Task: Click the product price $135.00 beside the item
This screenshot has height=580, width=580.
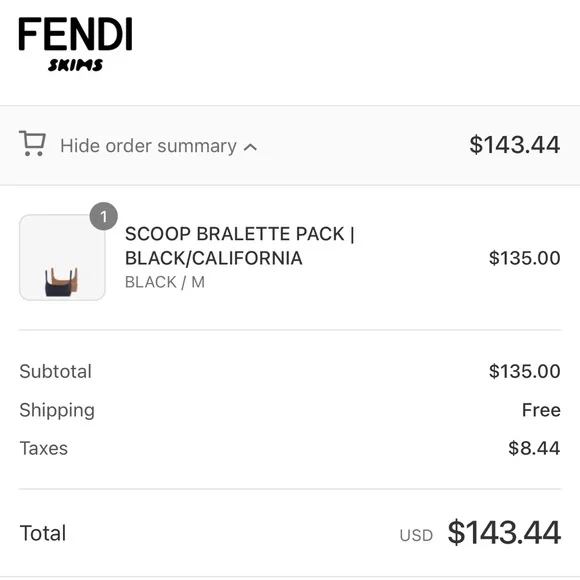Action: pyautogui.click(x=525, y=258)
